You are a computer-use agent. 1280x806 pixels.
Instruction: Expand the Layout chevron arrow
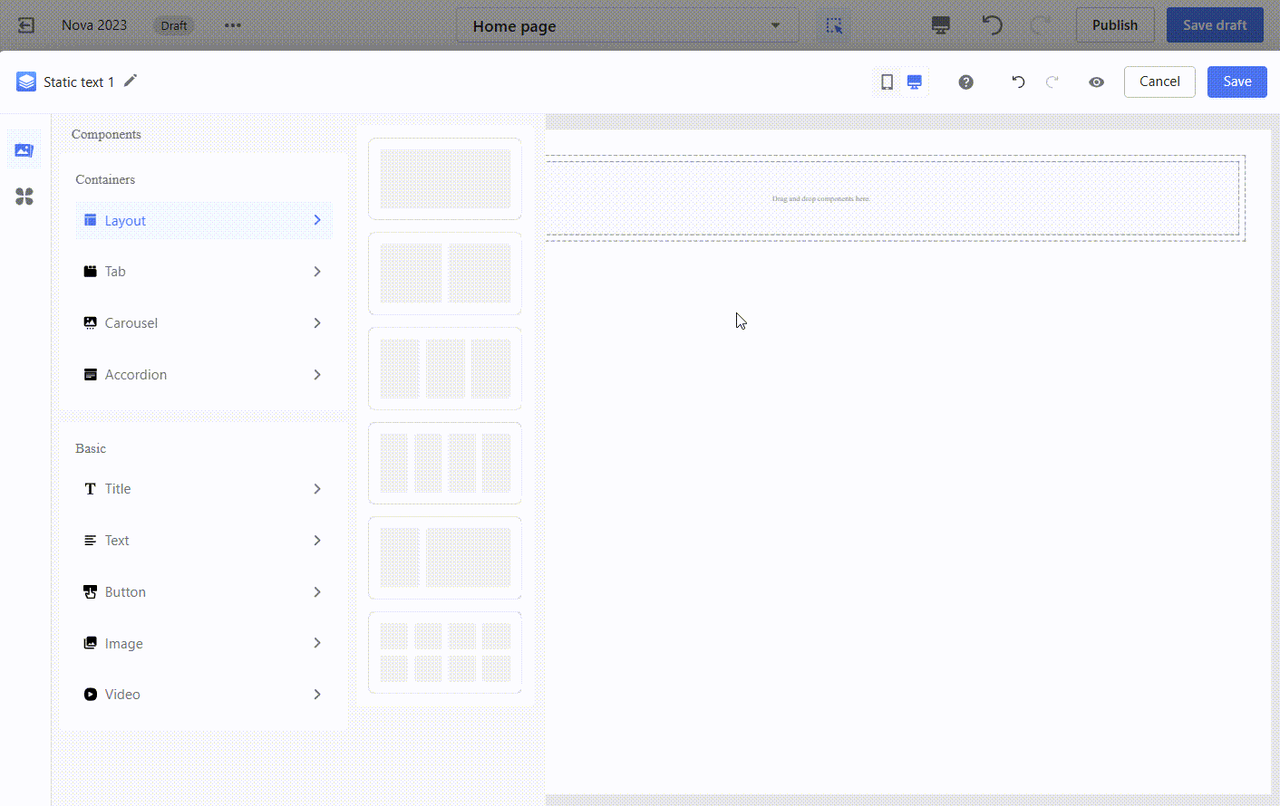(317, 220)
